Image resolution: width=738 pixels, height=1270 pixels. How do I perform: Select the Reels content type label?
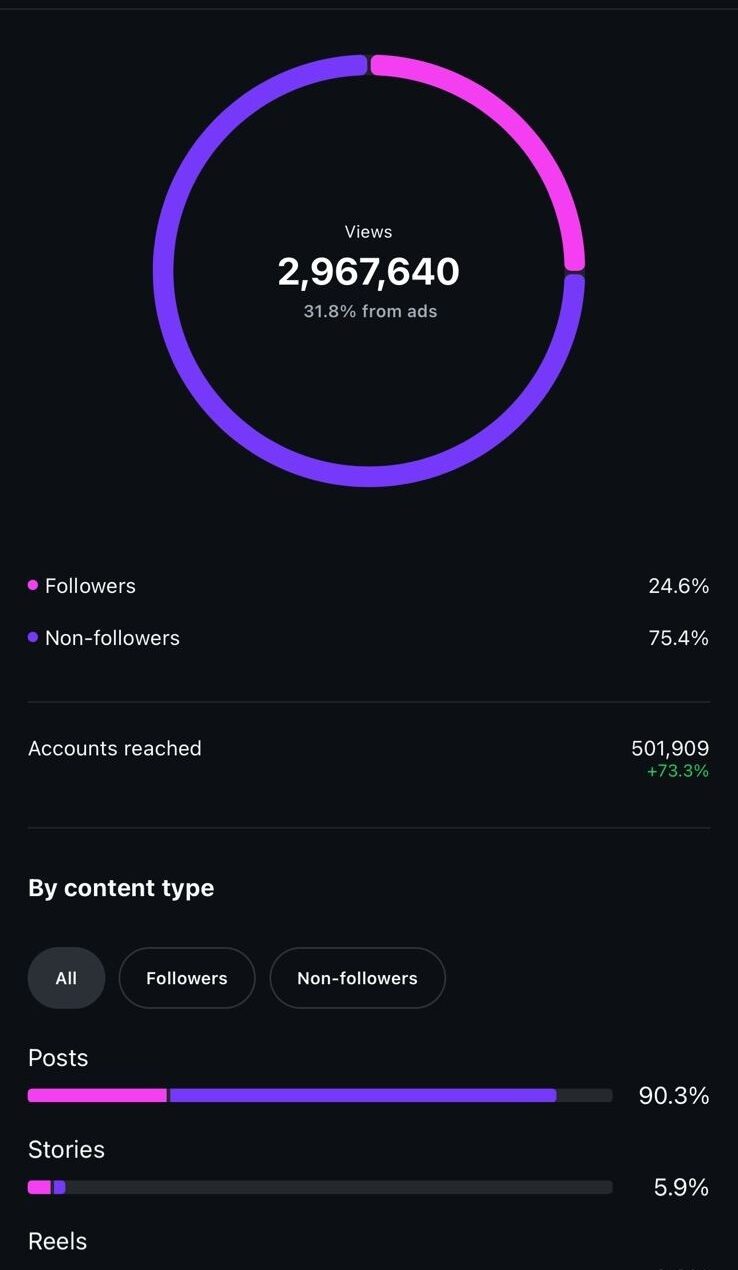[x=58, y=1241]
